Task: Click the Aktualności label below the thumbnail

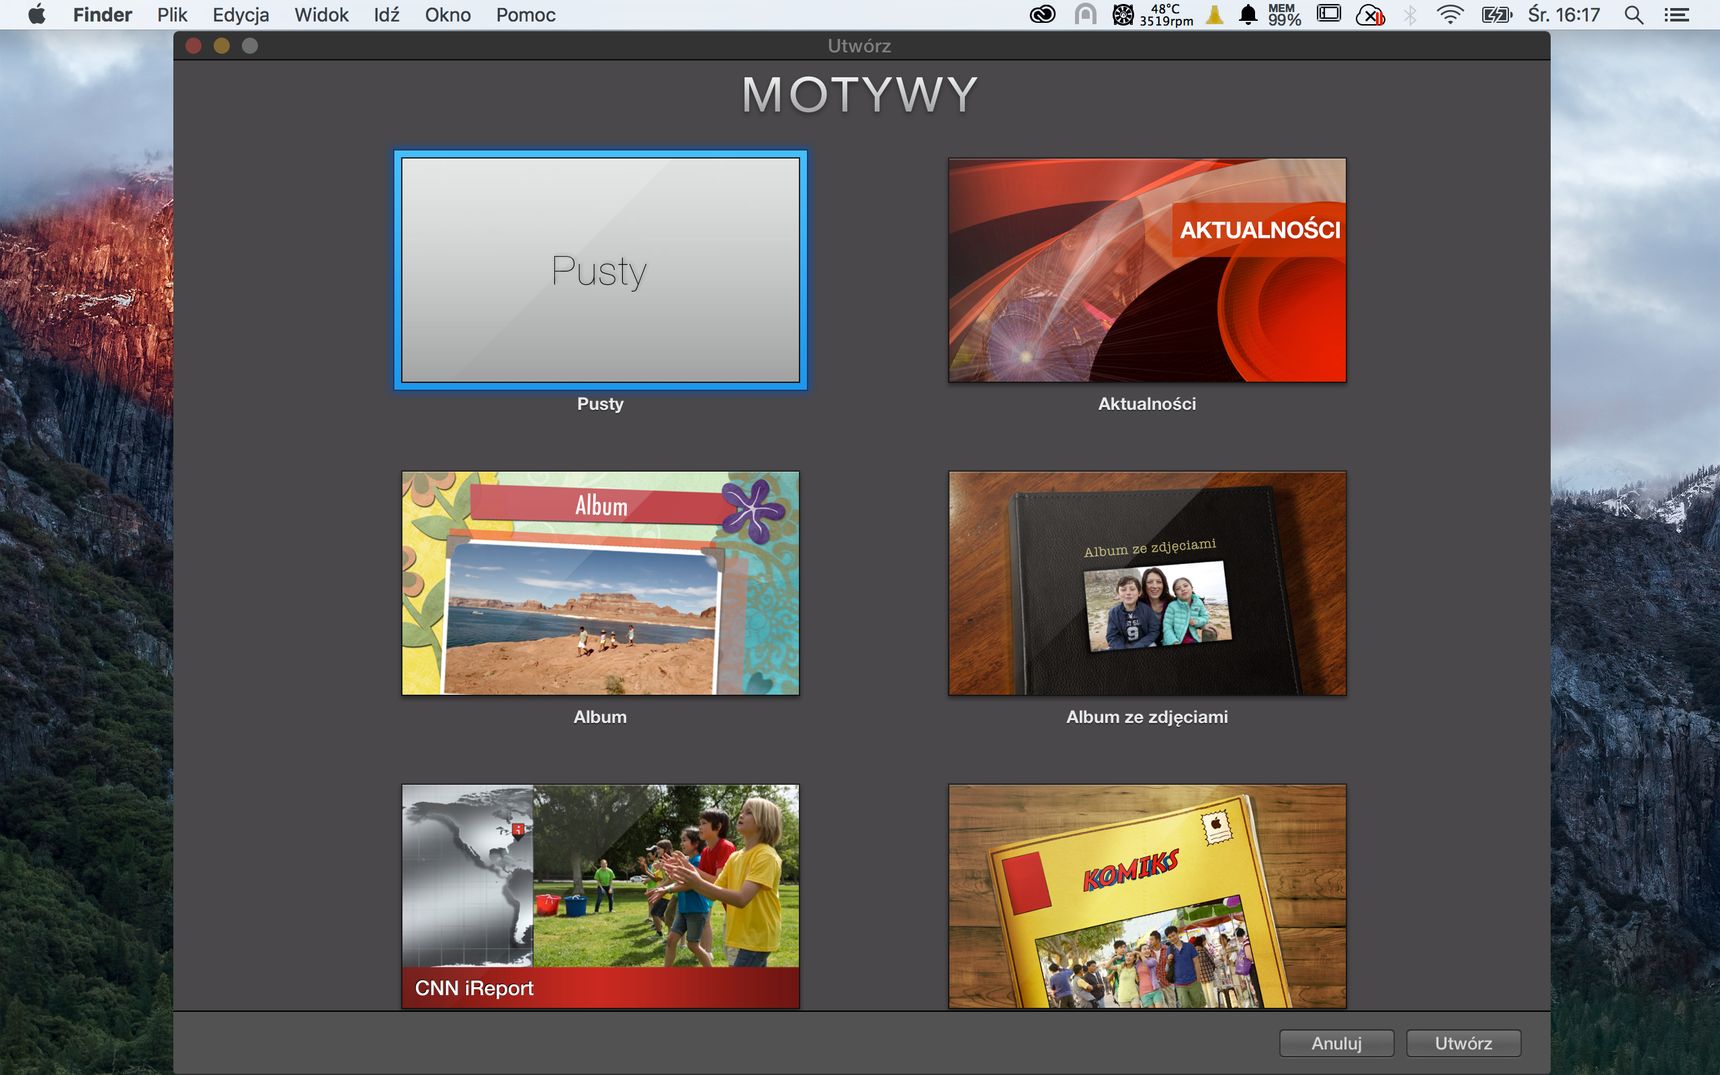Action: [1147, 404]
